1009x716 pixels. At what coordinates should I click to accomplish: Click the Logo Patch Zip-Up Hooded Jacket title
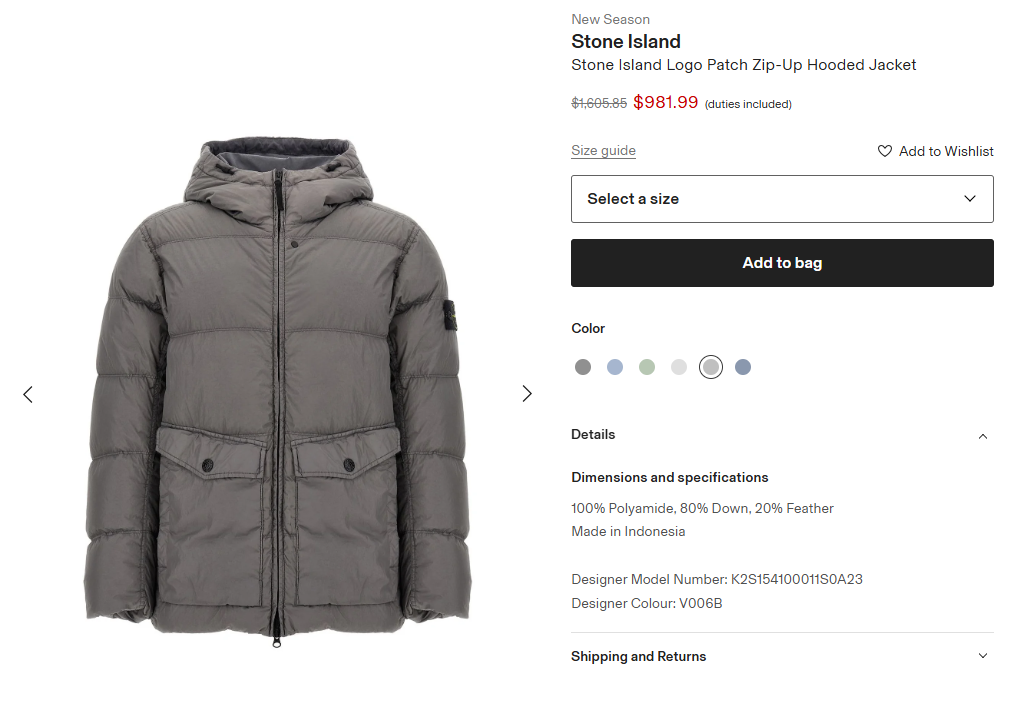pos(743,65)
